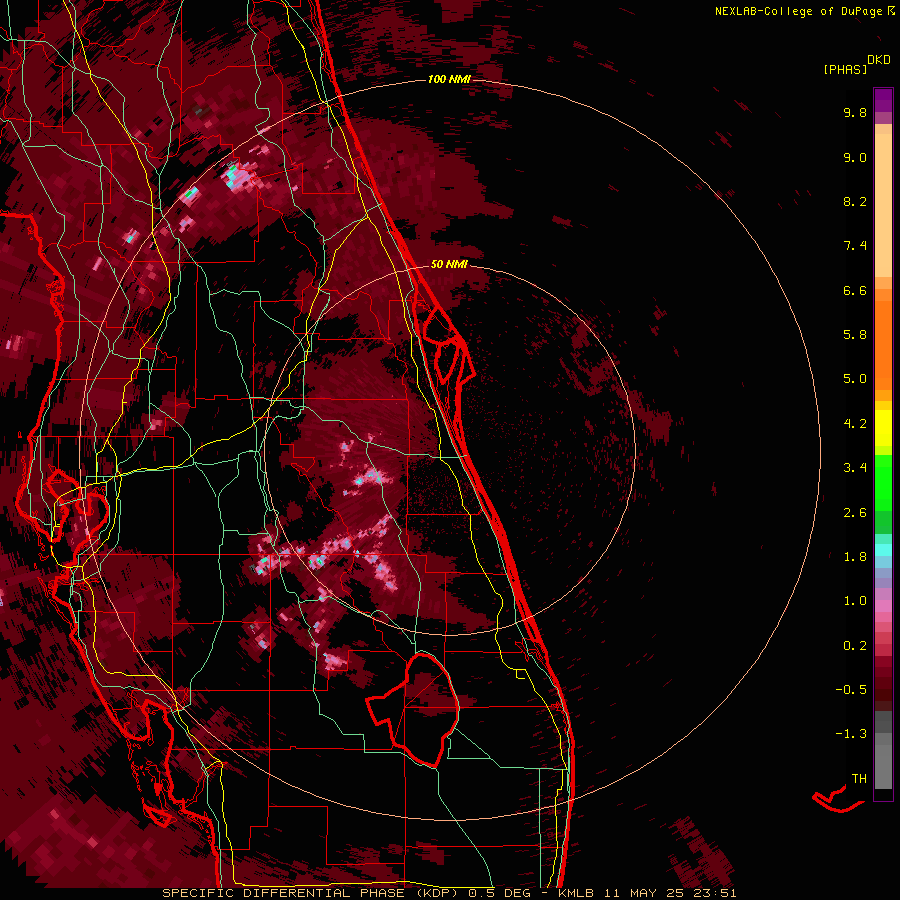This screenshot has height=900, width=900.
Task: Click the 50 NMI range ring label
Action: (x=449, y=264)
